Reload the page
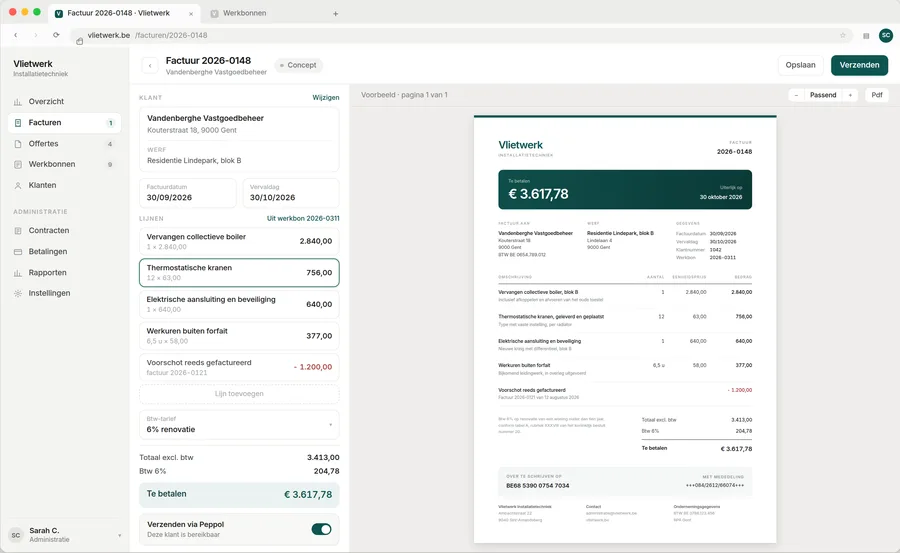The image size is (900, 553). (56, 35)
